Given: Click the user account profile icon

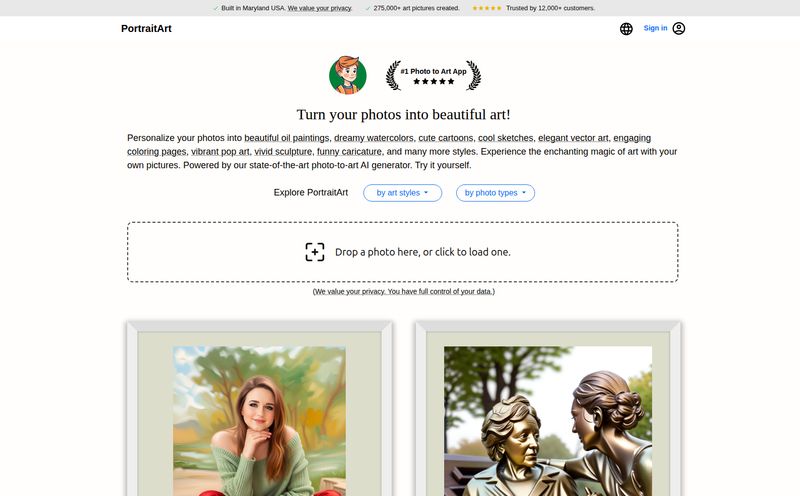Looking at the screenshot, I should pos(679,29).
